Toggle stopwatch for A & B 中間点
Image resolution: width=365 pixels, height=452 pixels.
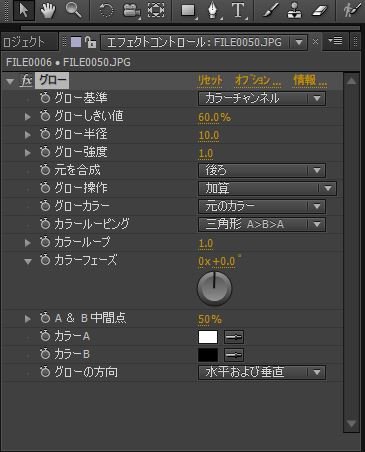pos(45,318)
